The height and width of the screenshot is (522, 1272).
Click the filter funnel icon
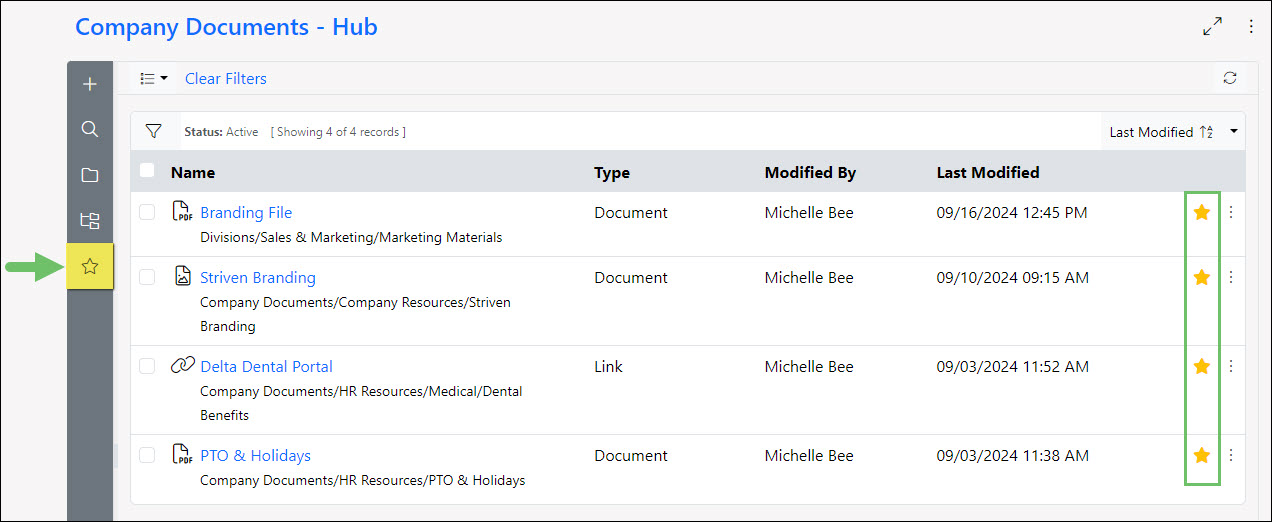(153, 131)
